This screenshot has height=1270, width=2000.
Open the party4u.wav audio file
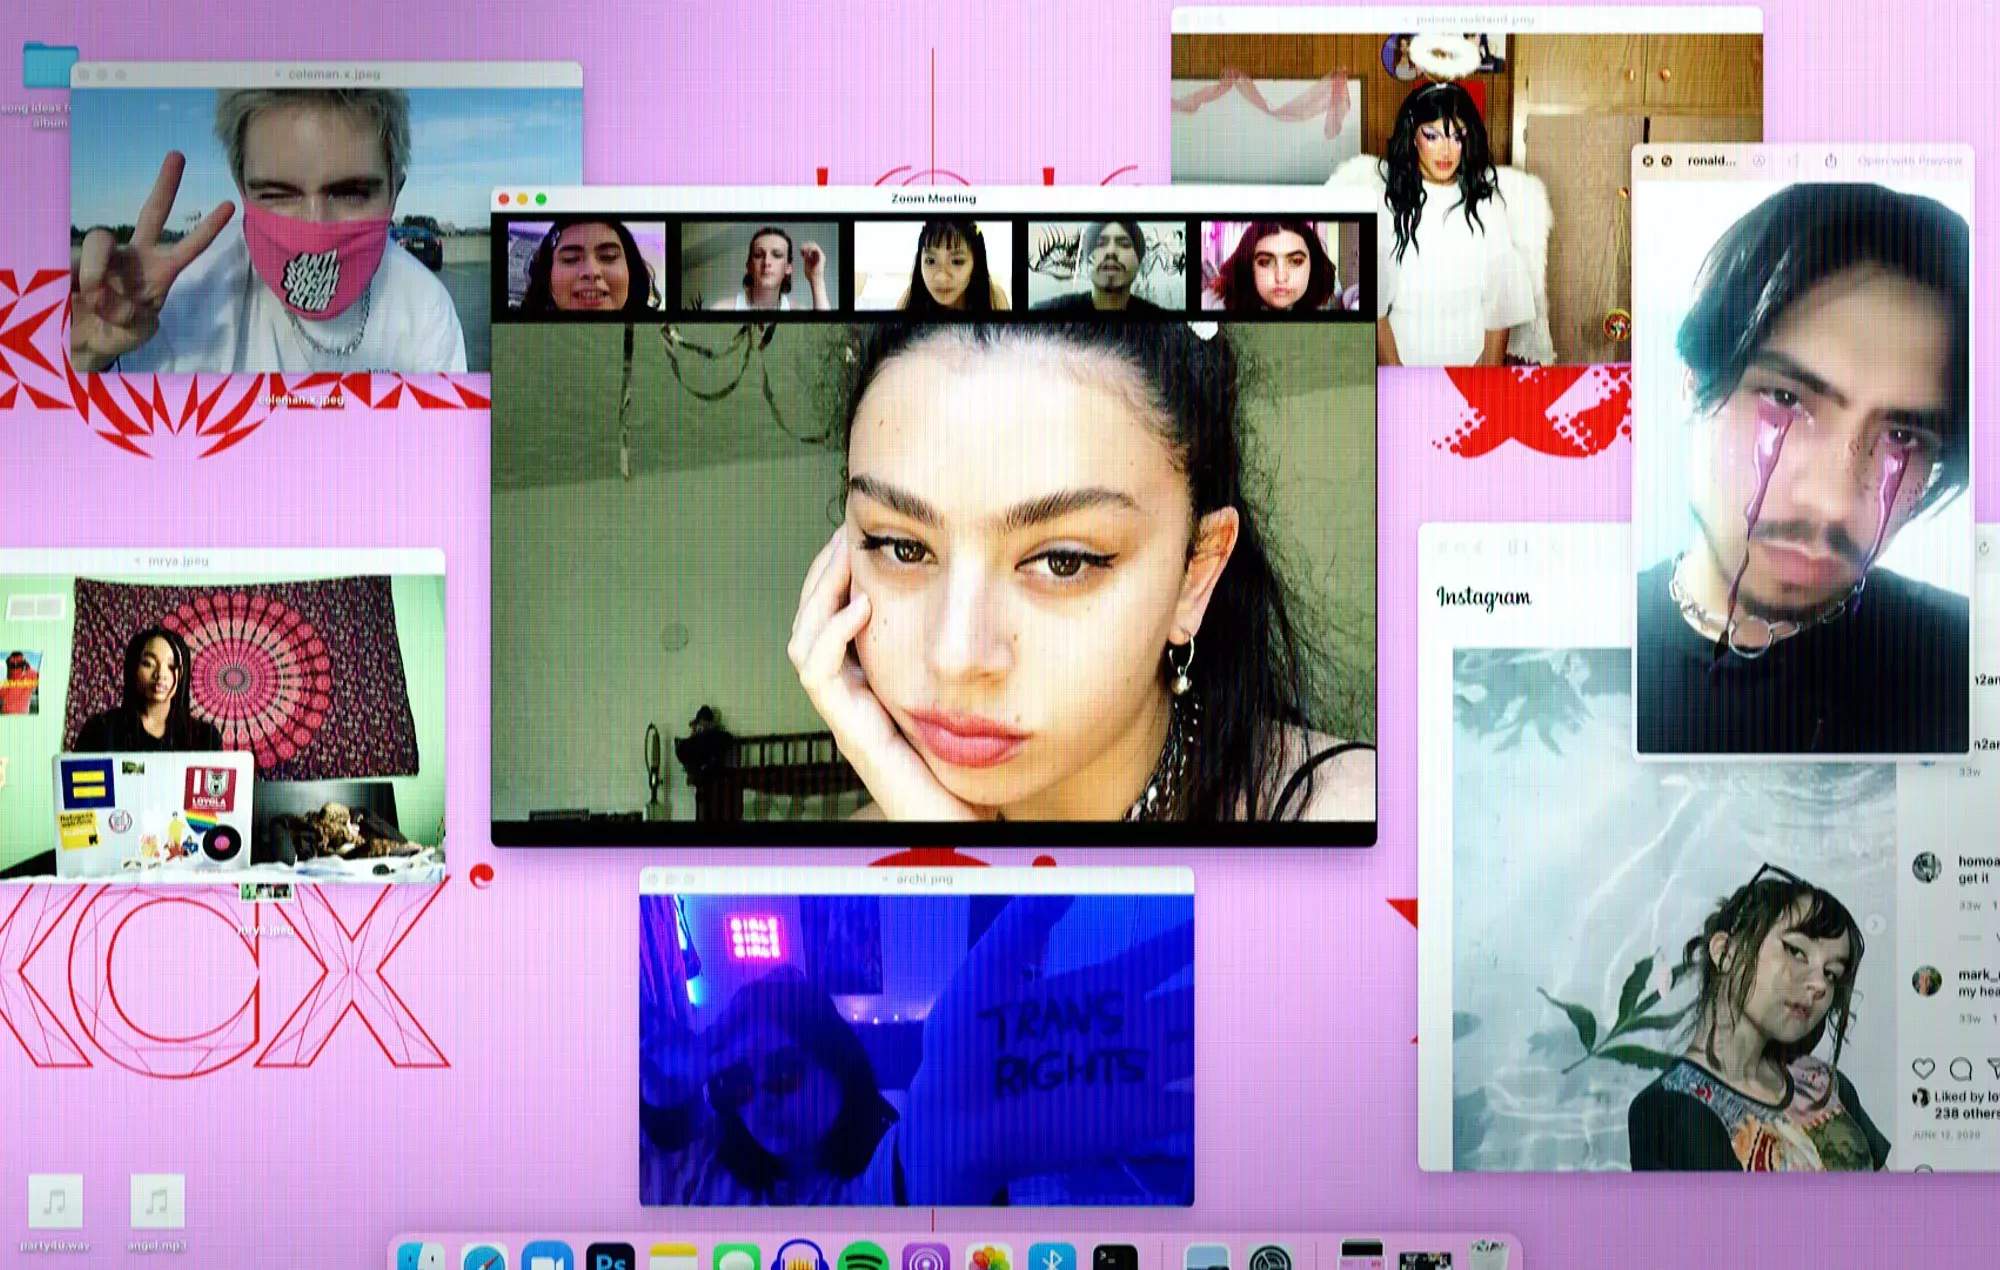click(x=55, y=1202)
